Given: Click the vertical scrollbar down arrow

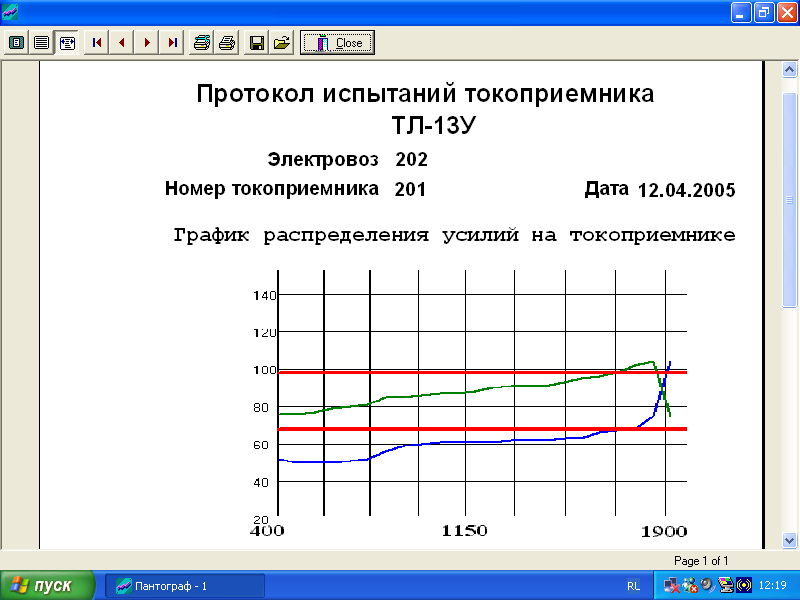Looking at the screenshot, I should 789,540.
